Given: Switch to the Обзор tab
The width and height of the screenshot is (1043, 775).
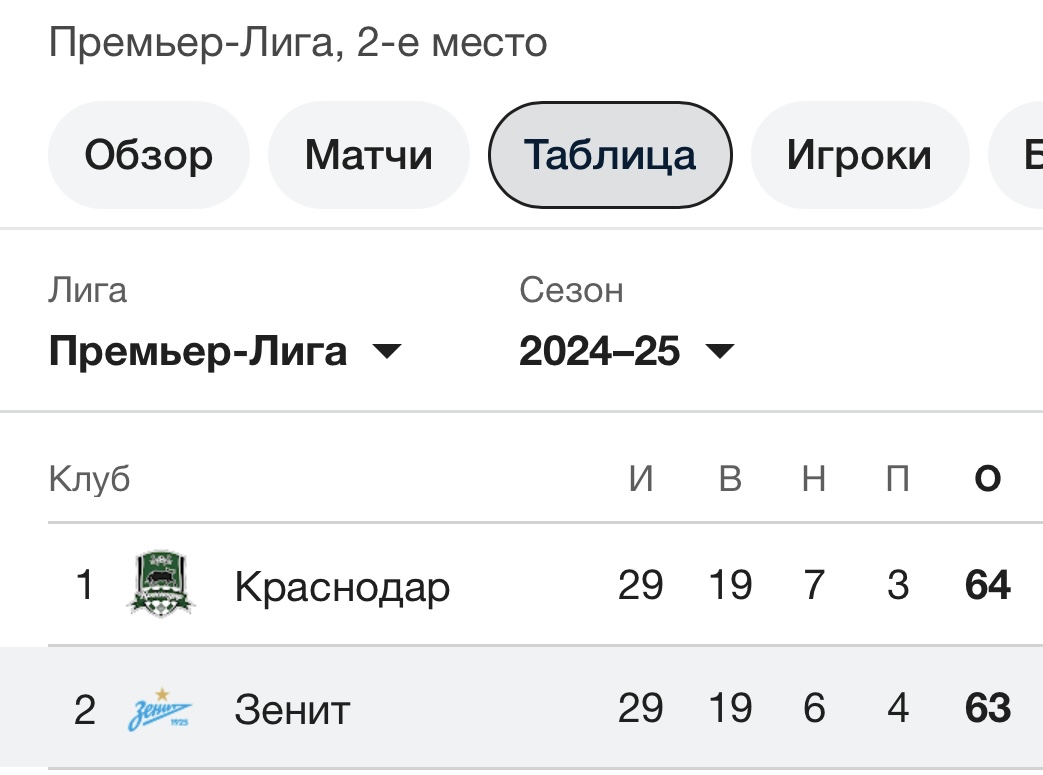Looking at the screenshot, I should click(148, 154).
